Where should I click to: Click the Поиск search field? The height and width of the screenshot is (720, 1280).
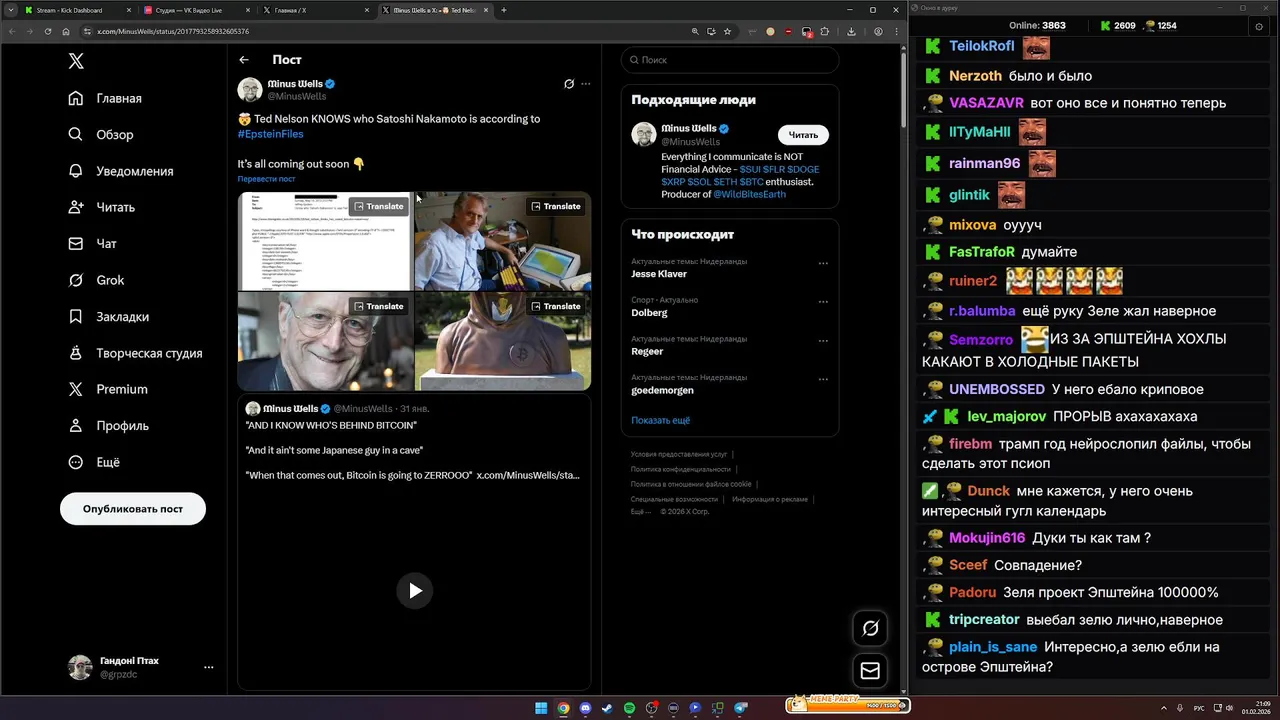(x=730, y=60)
